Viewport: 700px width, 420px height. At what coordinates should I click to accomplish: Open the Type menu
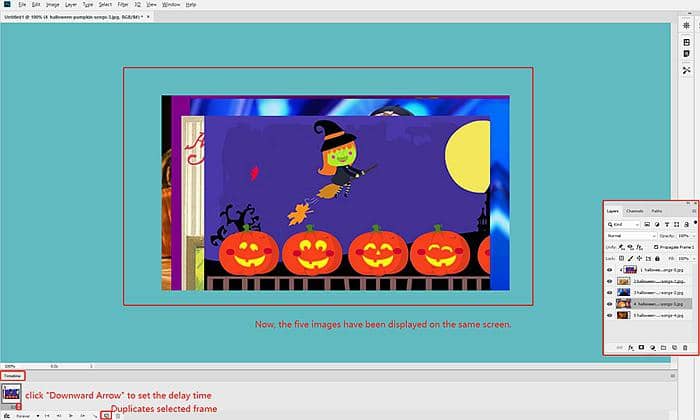(88, 4)
